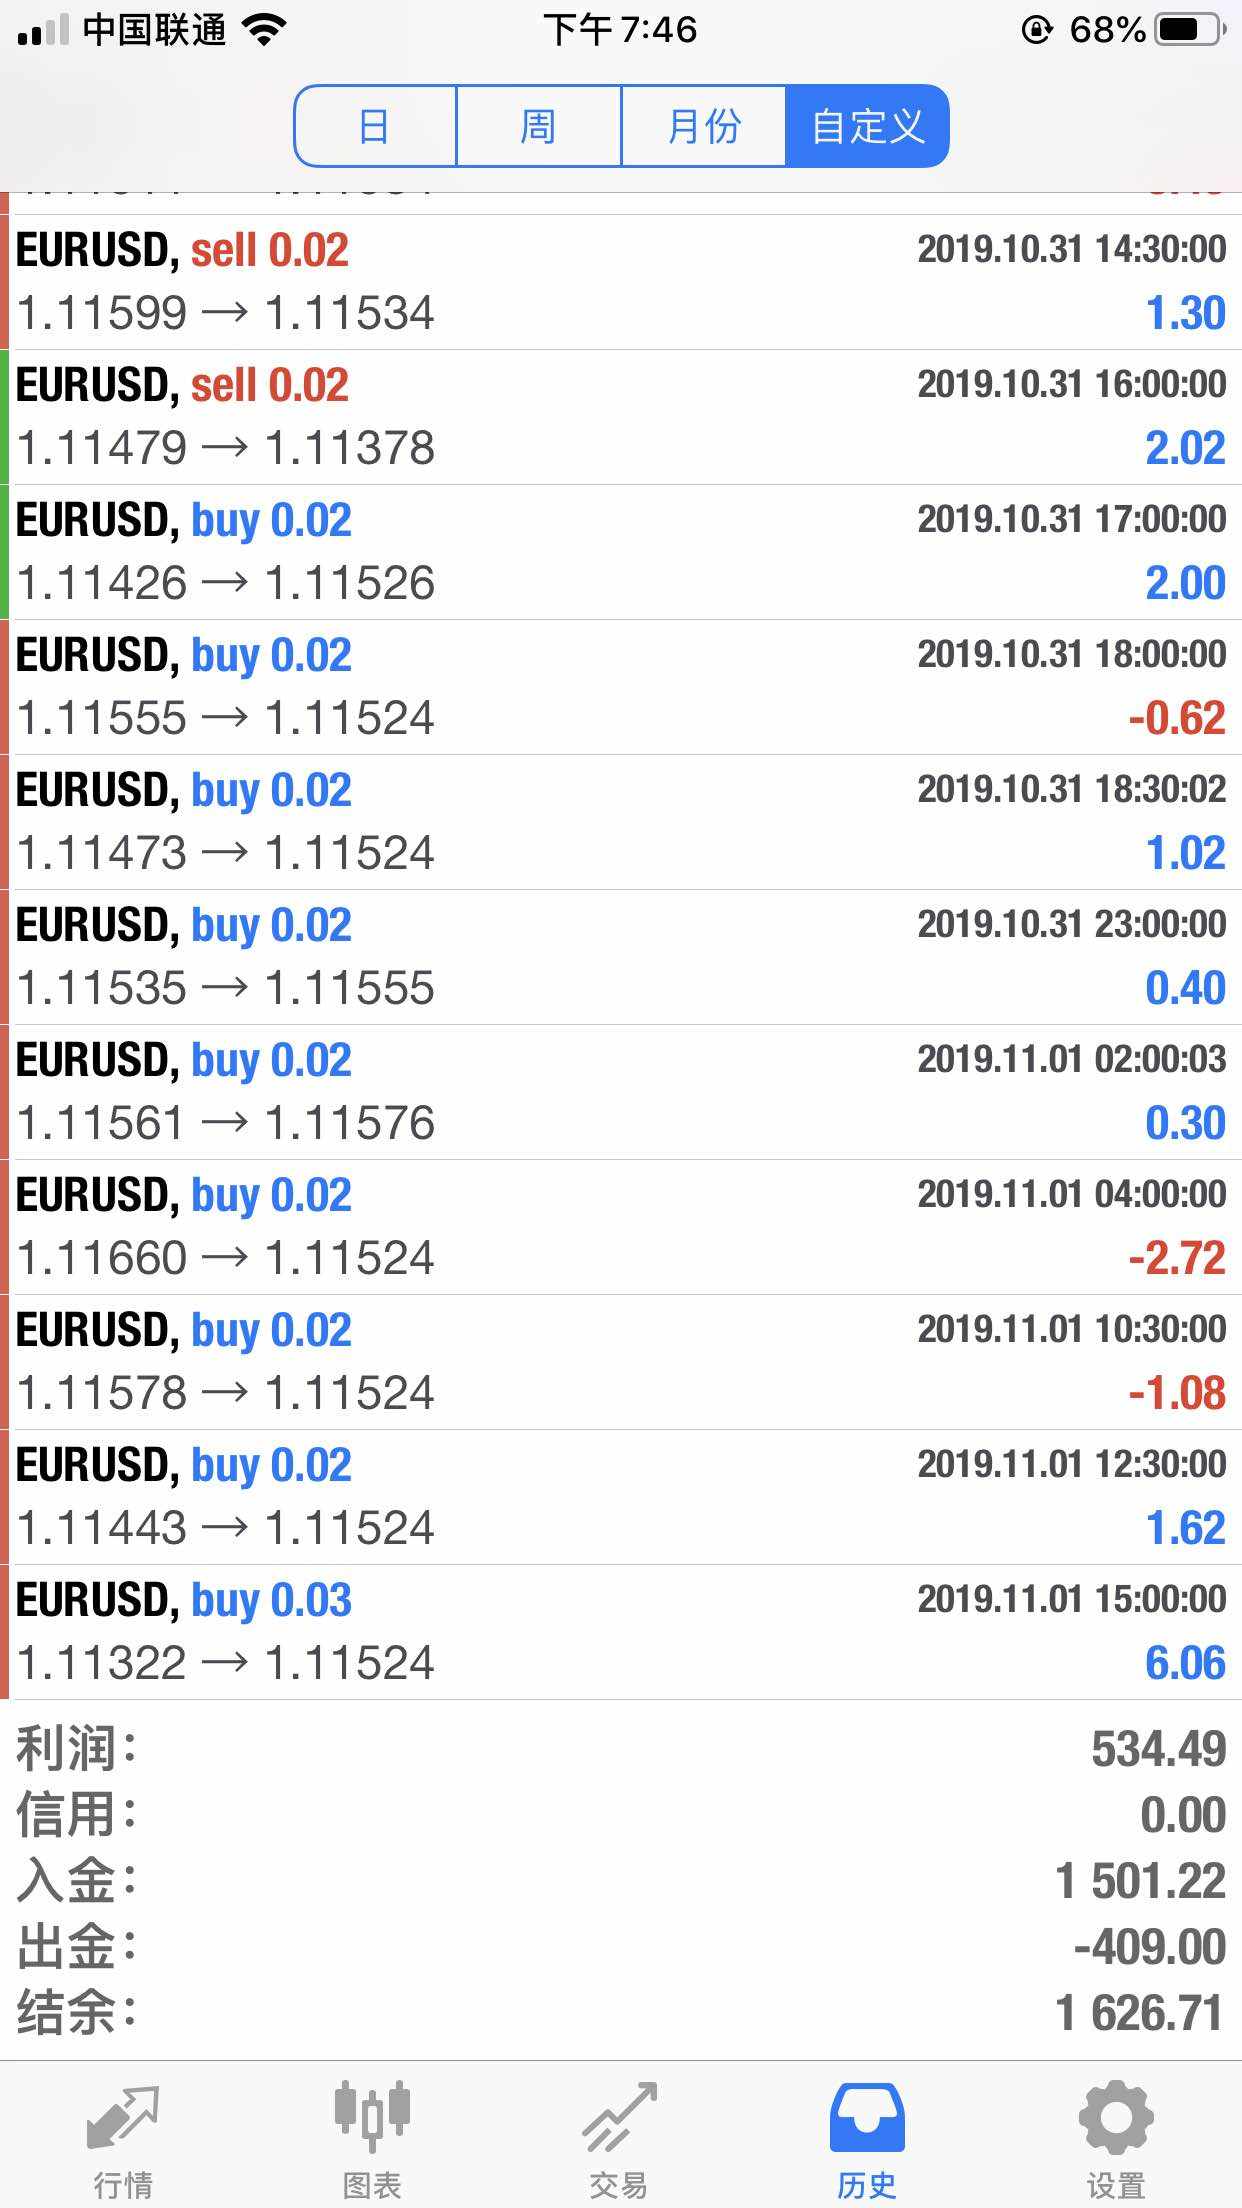The width and height of the screenshot is (1242, 2208).
Task: Open the 交易 trade tab icon
Action: point(619,2118)
